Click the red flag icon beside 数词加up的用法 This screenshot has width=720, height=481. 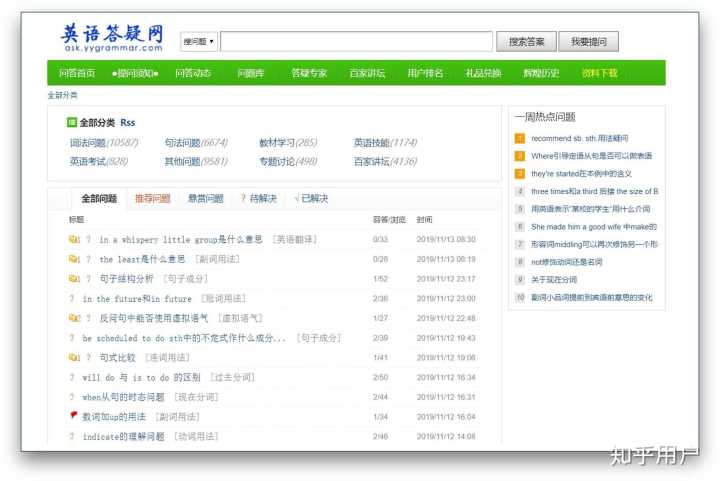pos(73,416)
